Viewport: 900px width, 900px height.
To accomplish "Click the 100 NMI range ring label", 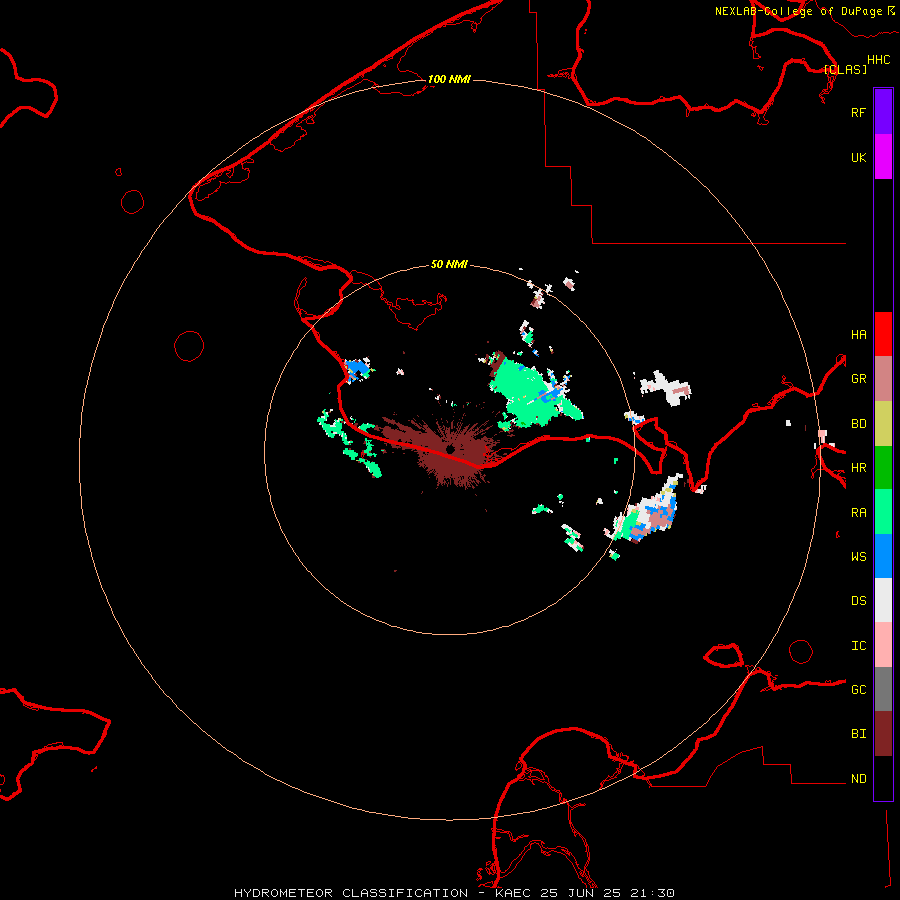I will tap(449, 79).
